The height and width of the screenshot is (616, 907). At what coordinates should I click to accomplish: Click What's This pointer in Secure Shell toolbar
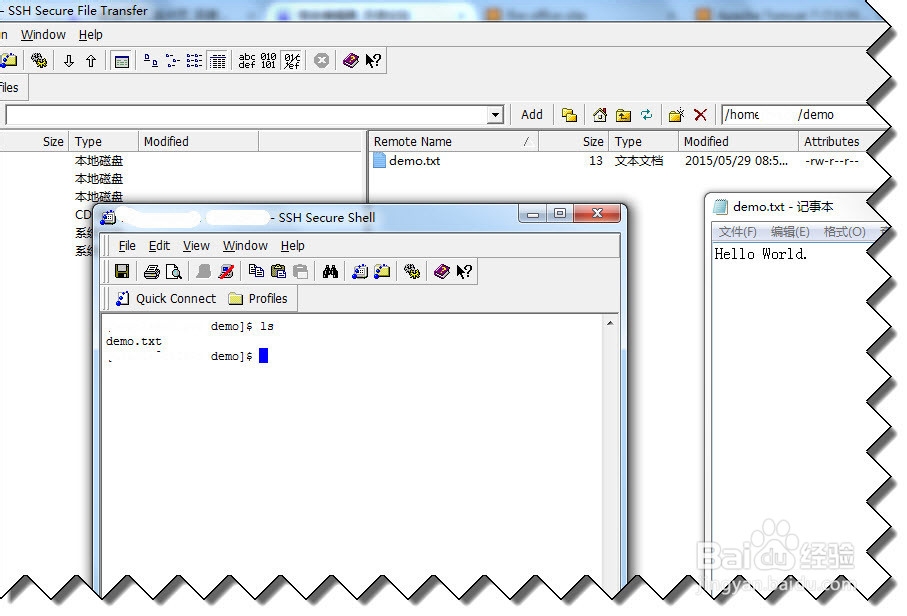464,271
